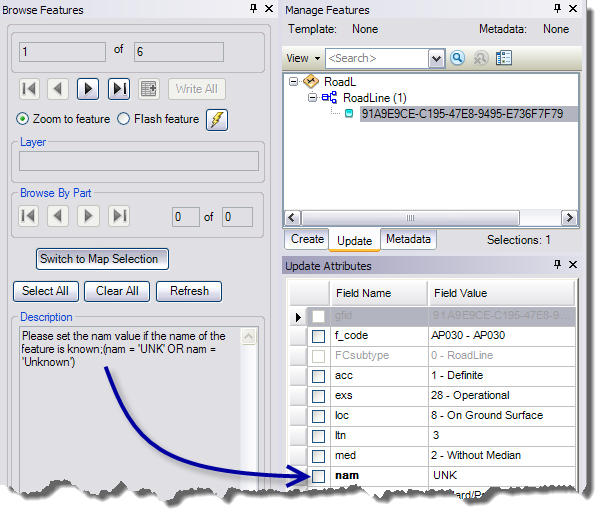Select the Flash feature radio button
The width and height of the screenshot is (600, 524).
pyautogui.click(x=124, y=119)
